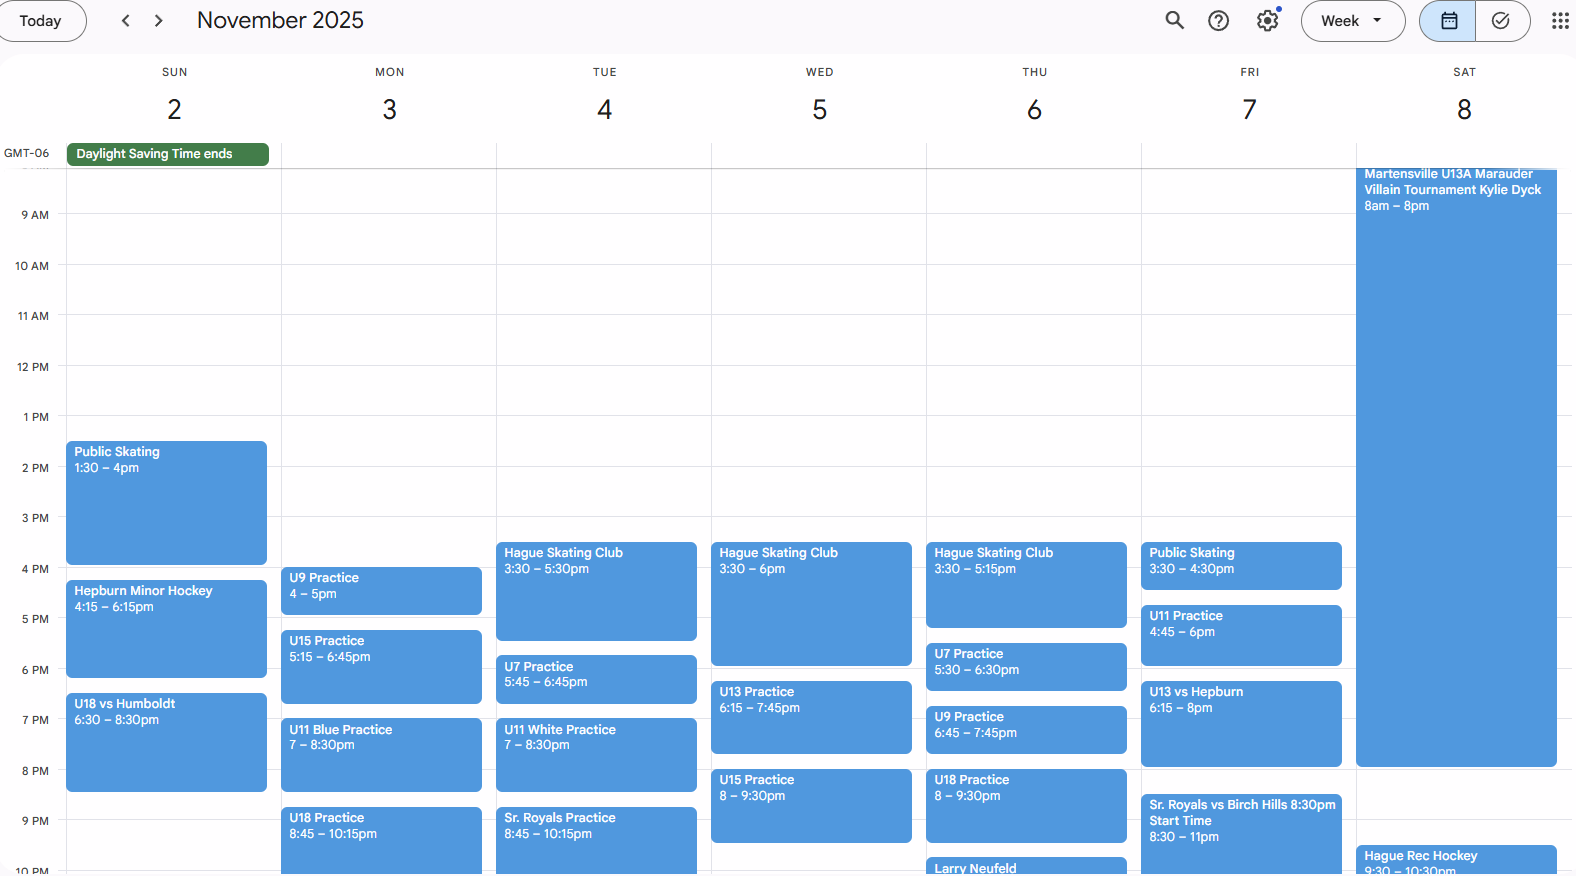
Task: Open Sunday Public Skating event
Action: pos(166,502)
